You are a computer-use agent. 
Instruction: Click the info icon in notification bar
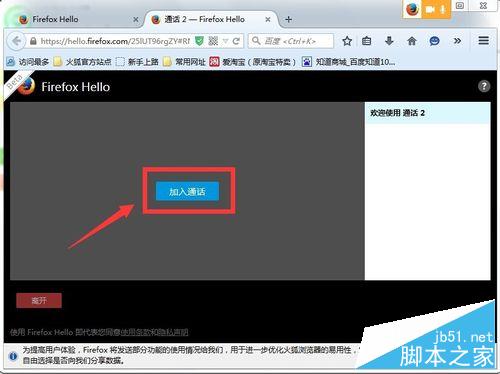click(13, 356)
